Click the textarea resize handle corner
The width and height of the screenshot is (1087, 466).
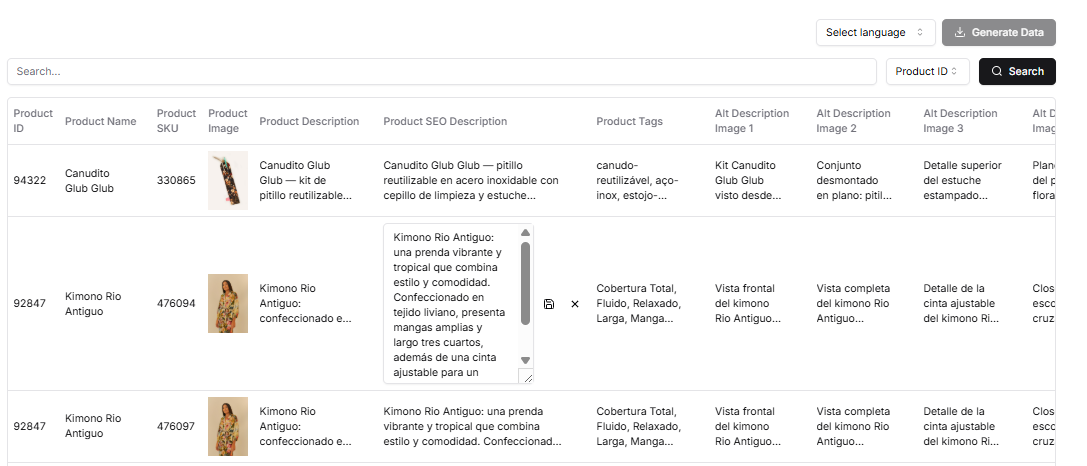coord(526,376)
